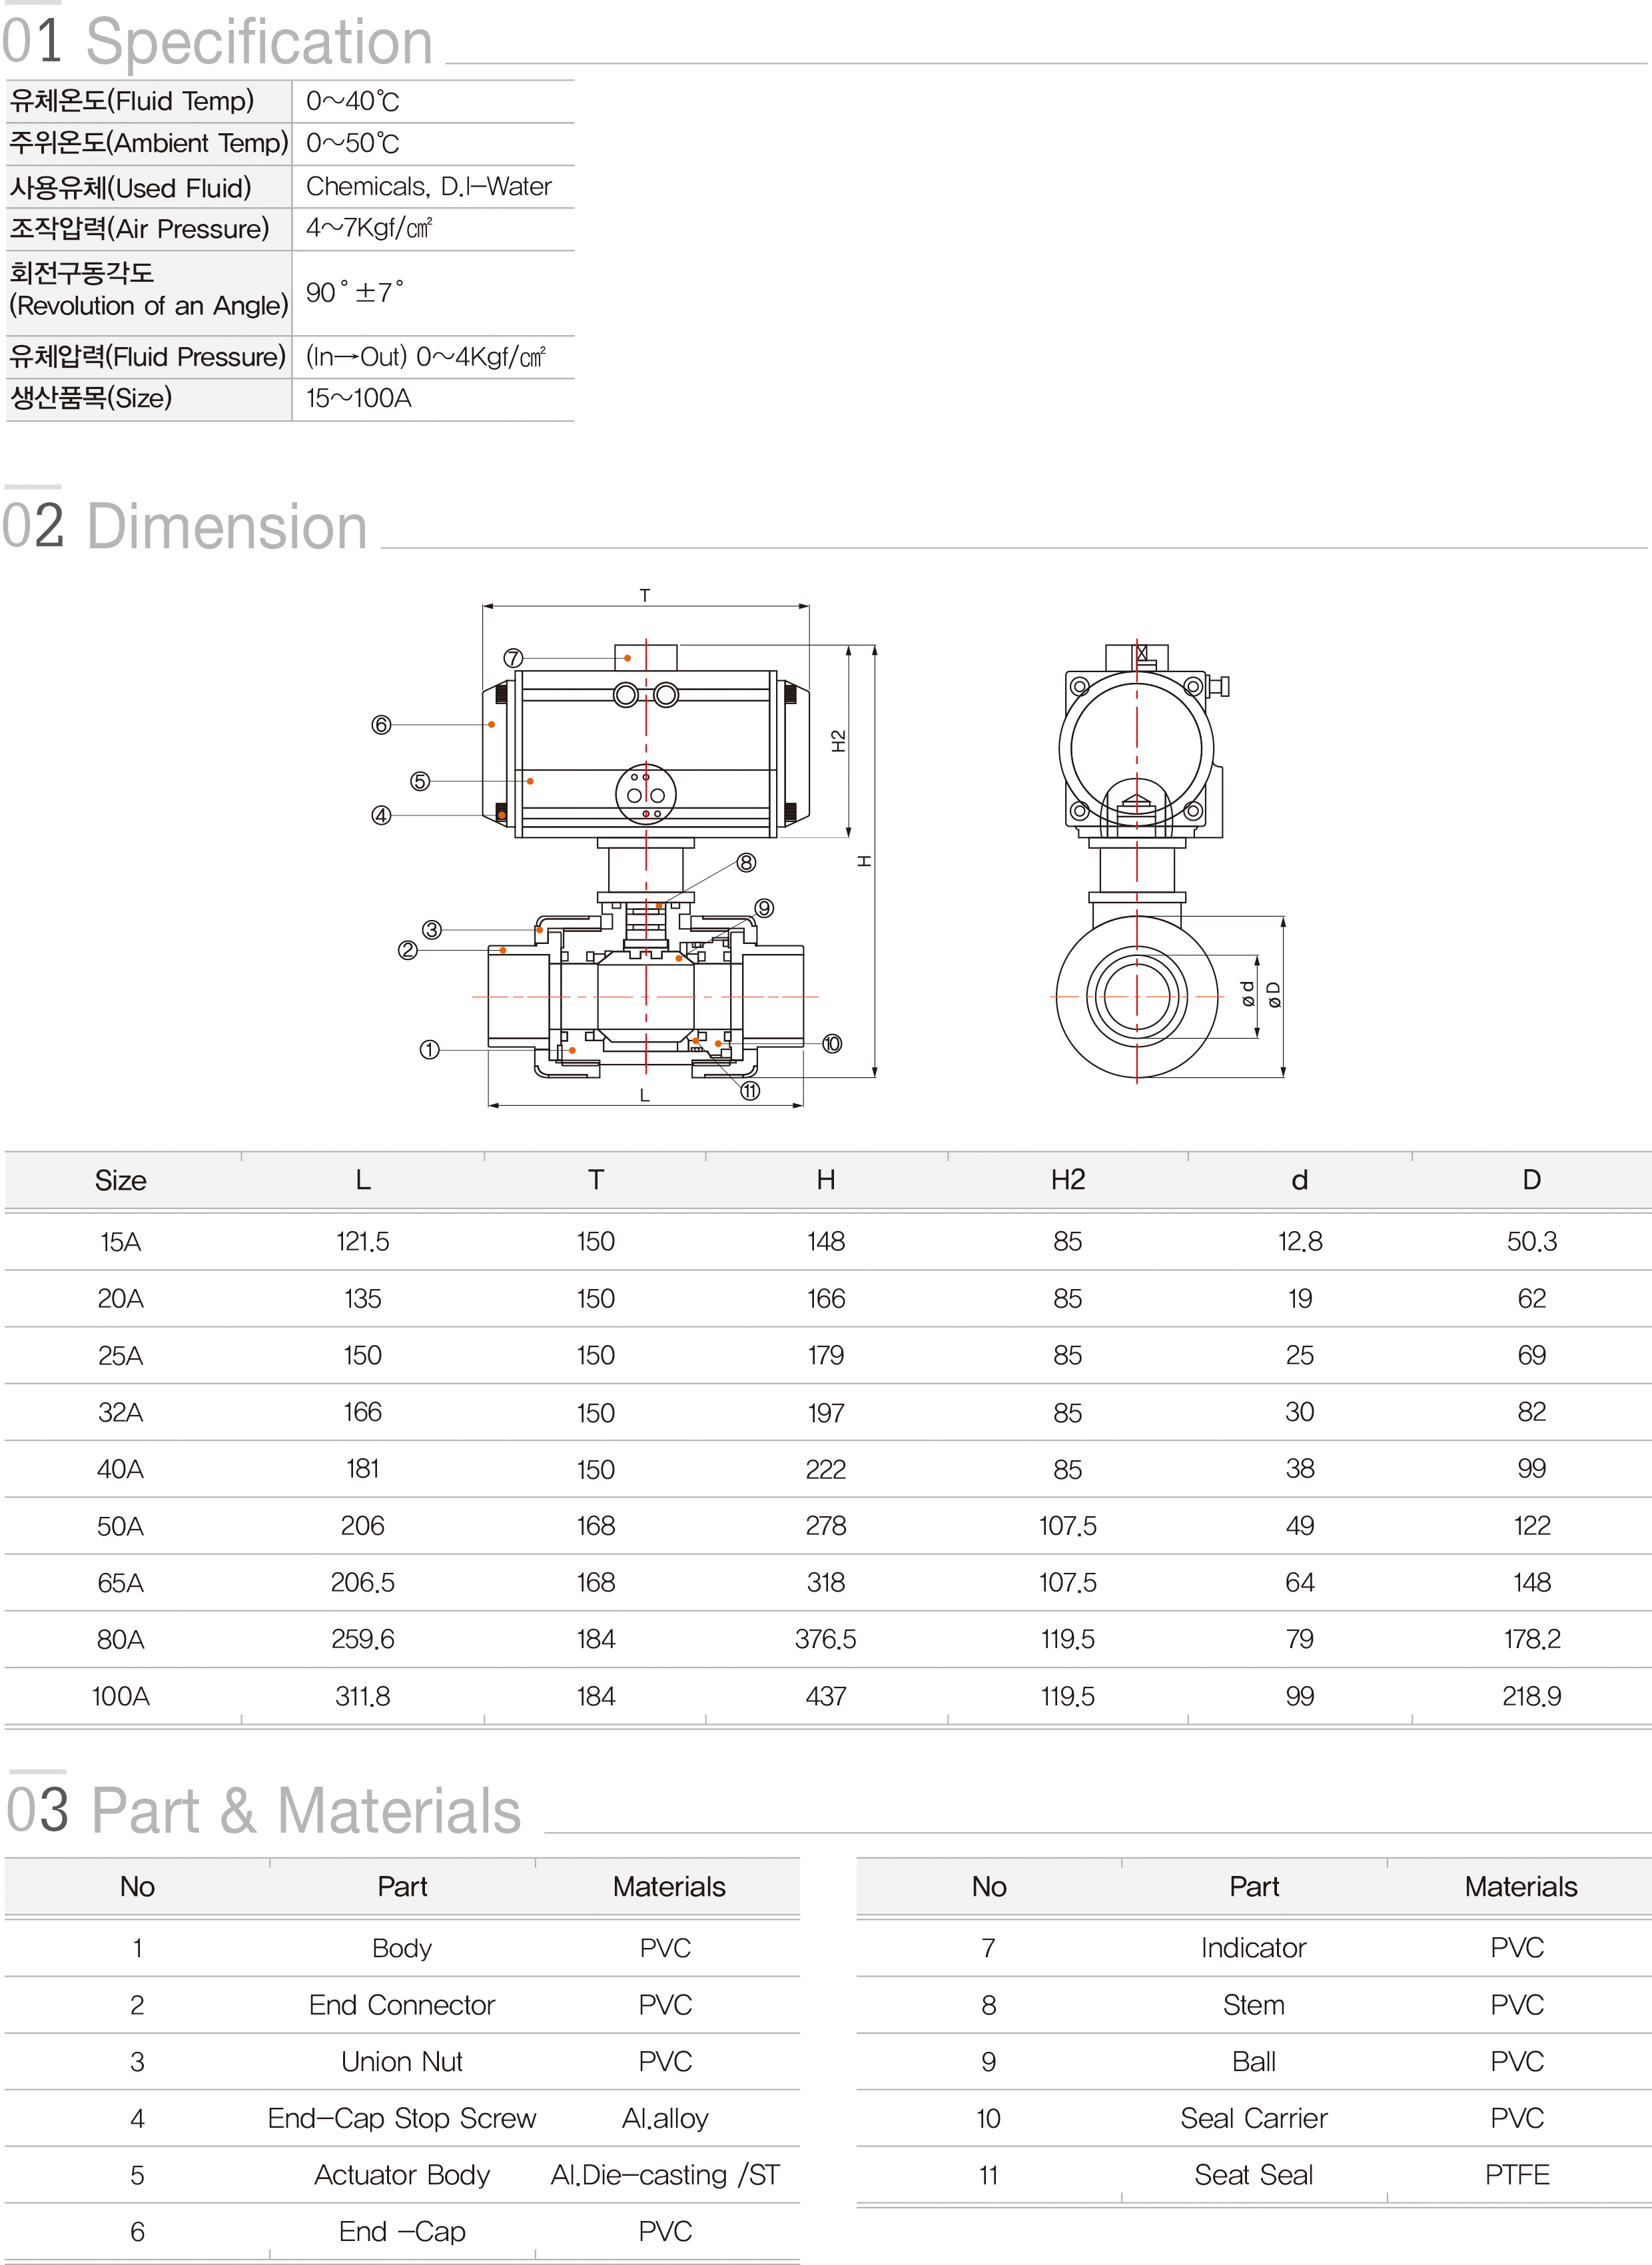Click the L dimension label below the valve
Screen dimensions: 1652x2265
(x=645, y=1095)
